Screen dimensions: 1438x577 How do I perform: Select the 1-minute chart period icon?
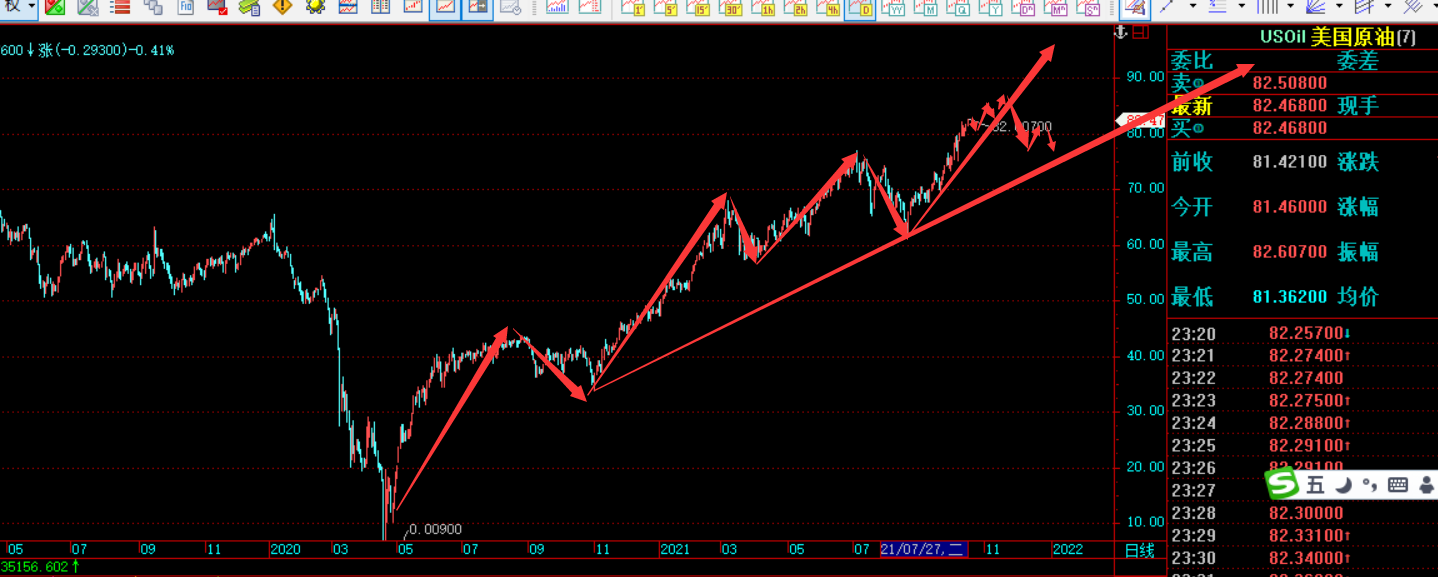coord(632,8)
